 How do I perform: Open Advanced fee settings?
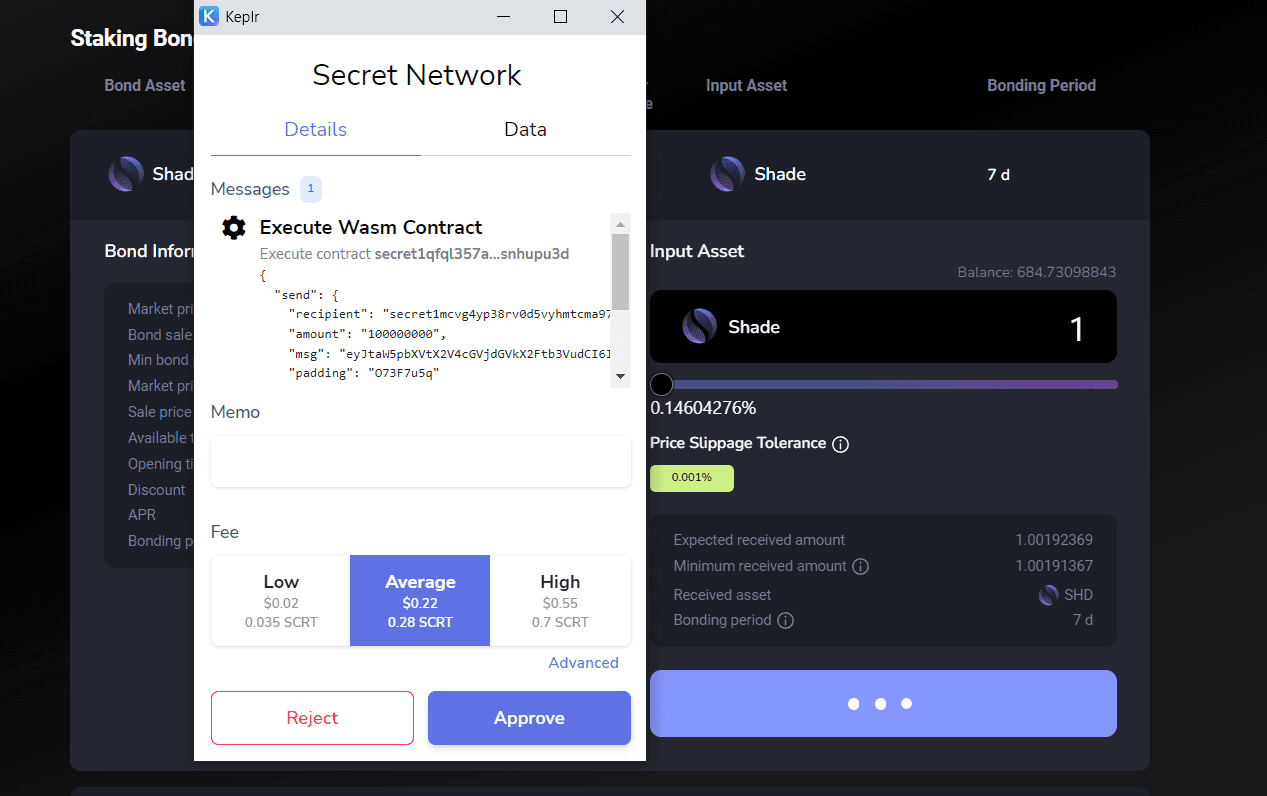click(x=583, y=663)
